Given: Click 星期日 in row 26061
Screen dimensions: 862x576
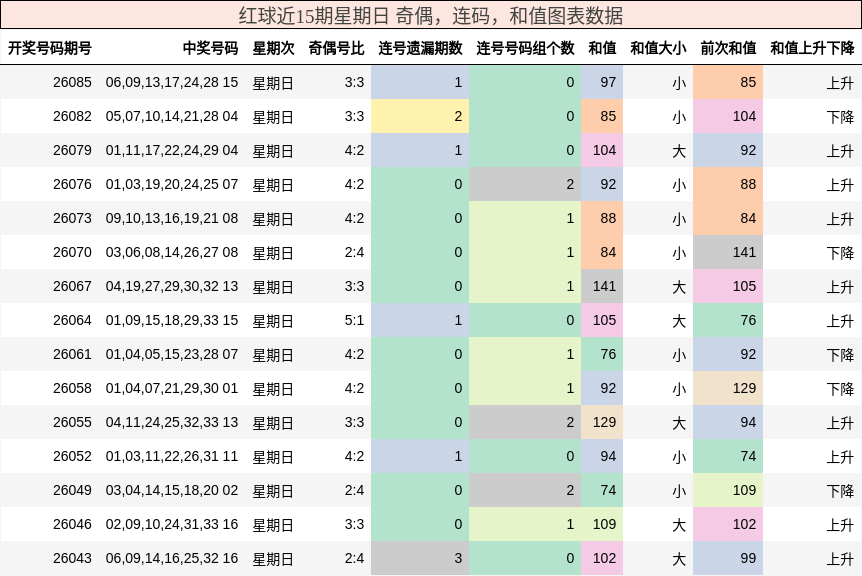Looking at the screenshot, I should click(x=273, y=355).
